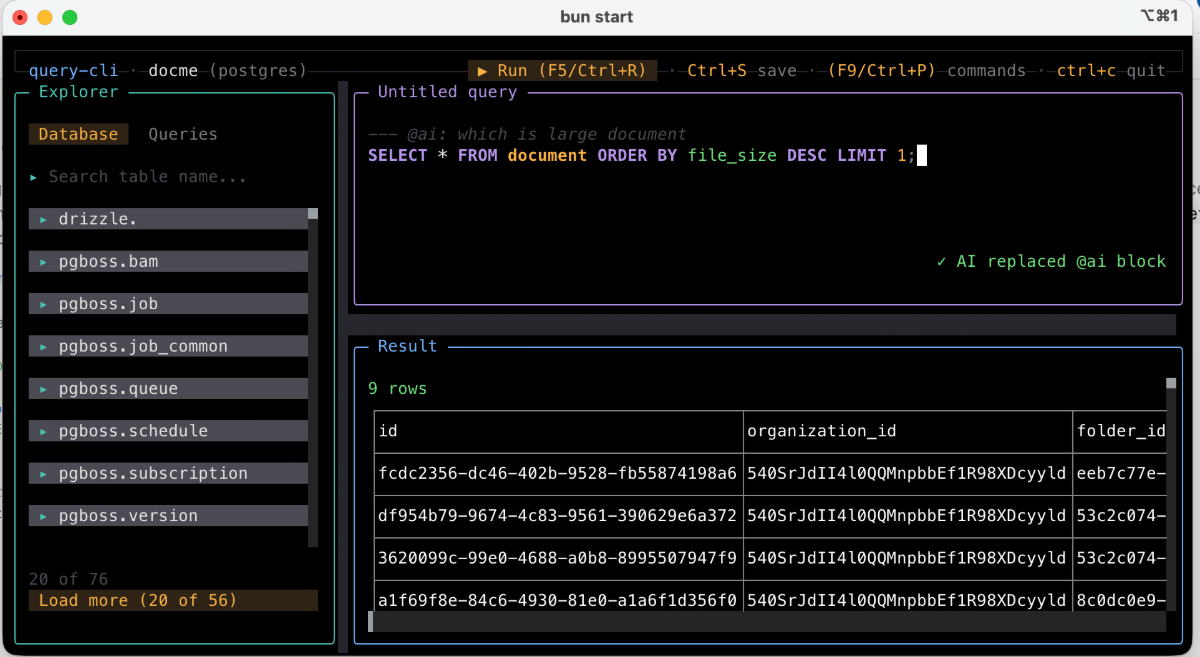Open commands palette (F9/Ctrl+P)
This screenshot has width=1200, height=657.
pyautogui.click(x=926, y=71)
